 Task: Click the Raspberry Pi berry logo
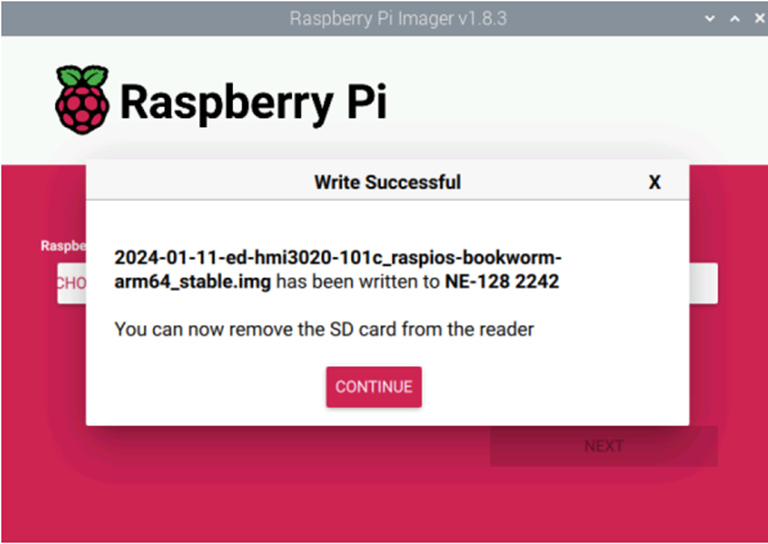pyautogui.click(x=82, y=99)
